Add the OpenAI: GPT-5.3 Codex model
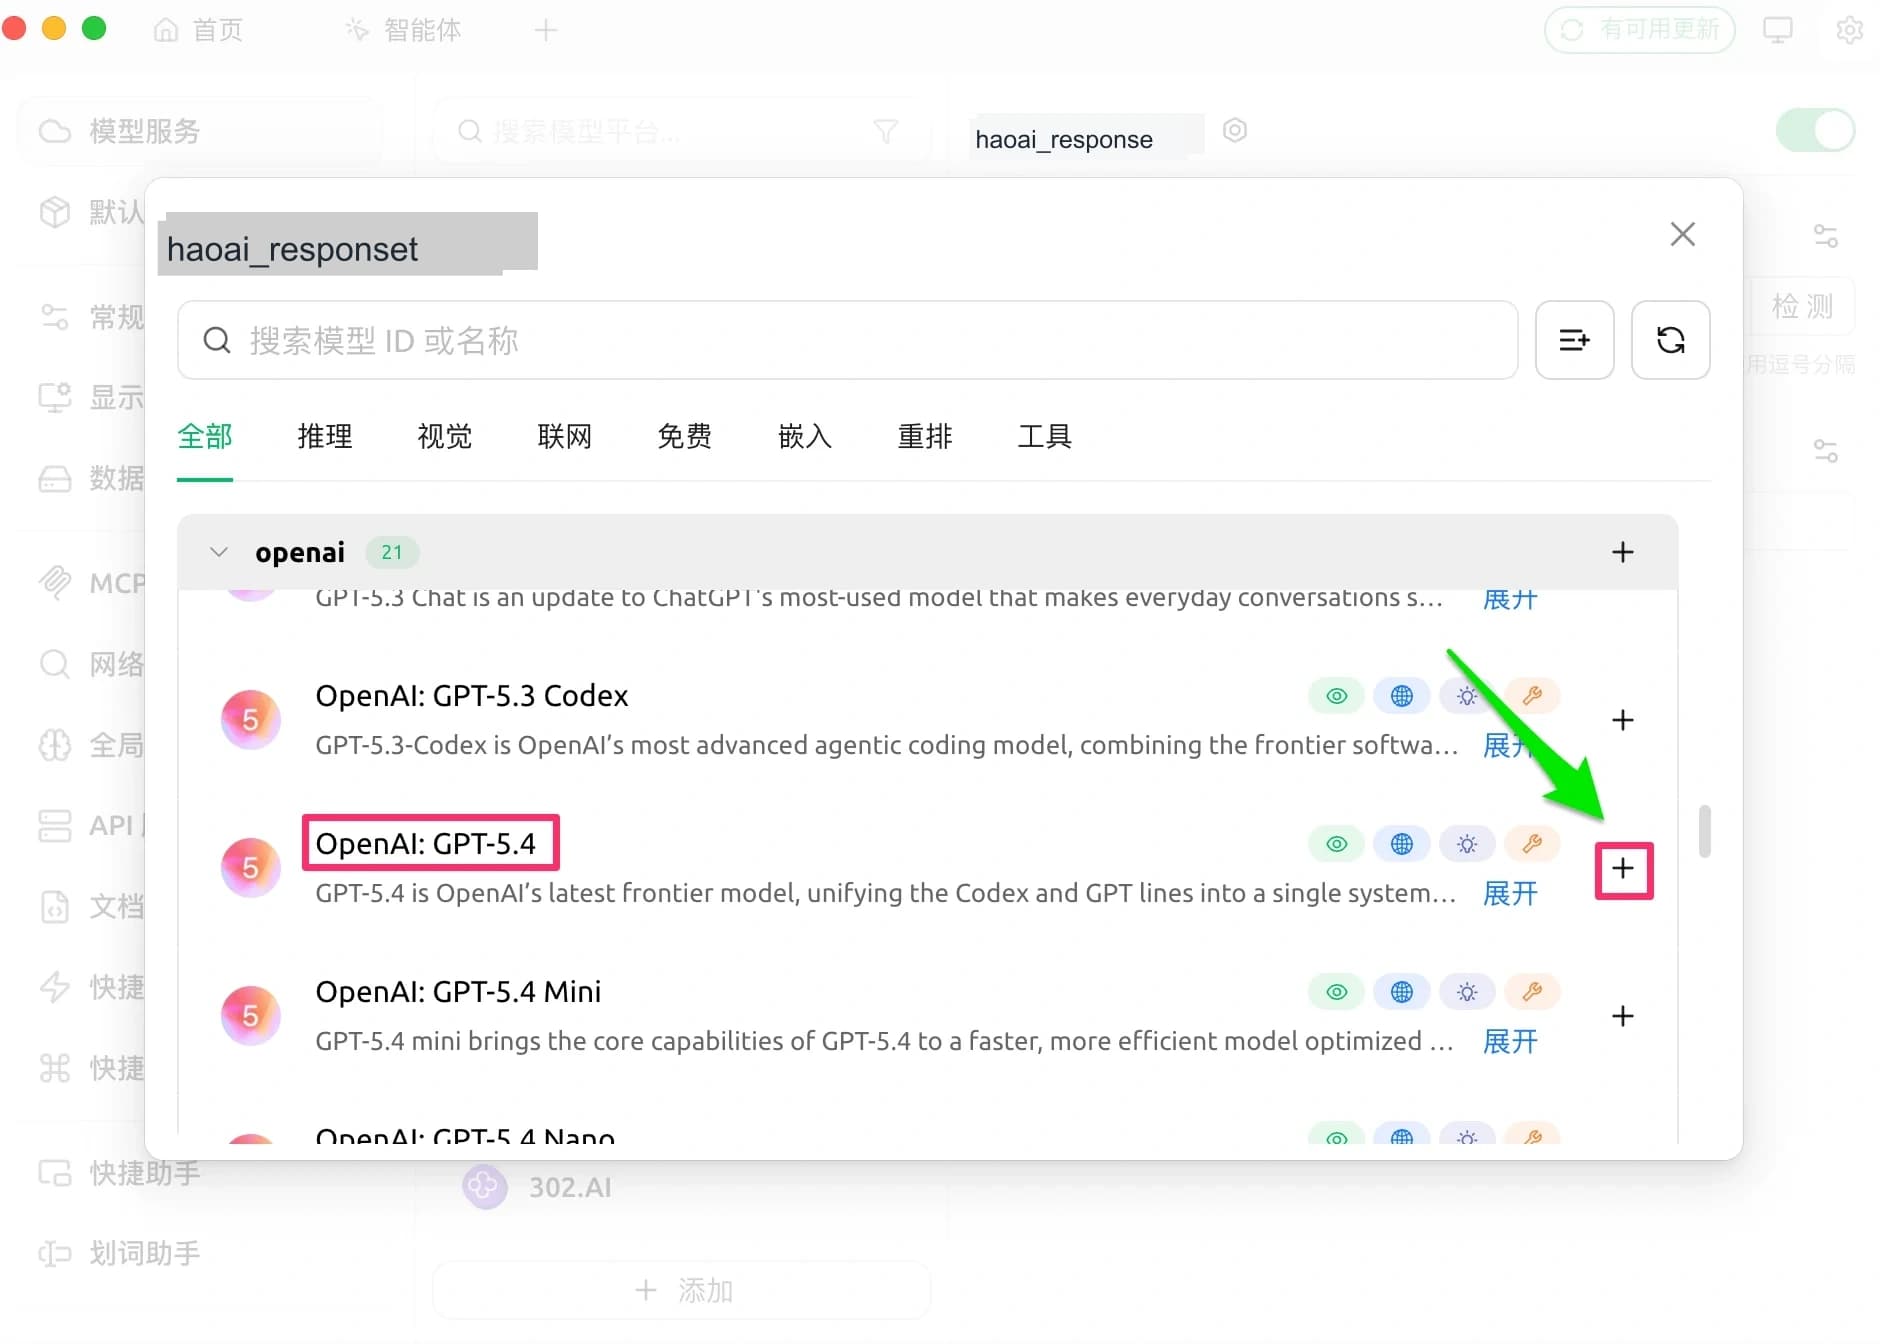 (x=1623, y=720)
